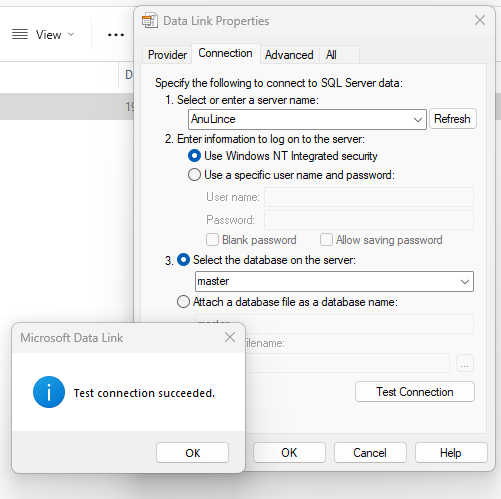Expand the server name dropdown arrow
The height and width of the screenshot is (499, 501).
418,119
